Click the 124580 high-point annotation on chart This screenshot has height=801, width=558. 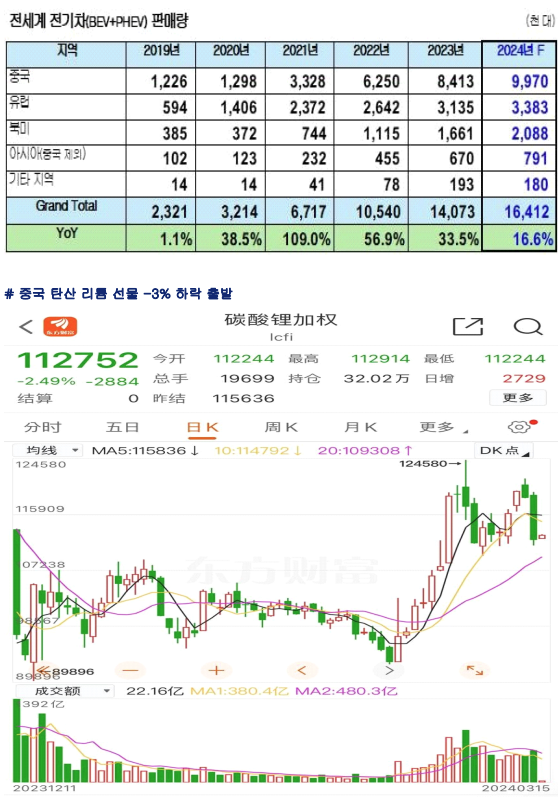click(x=430, y=463)
